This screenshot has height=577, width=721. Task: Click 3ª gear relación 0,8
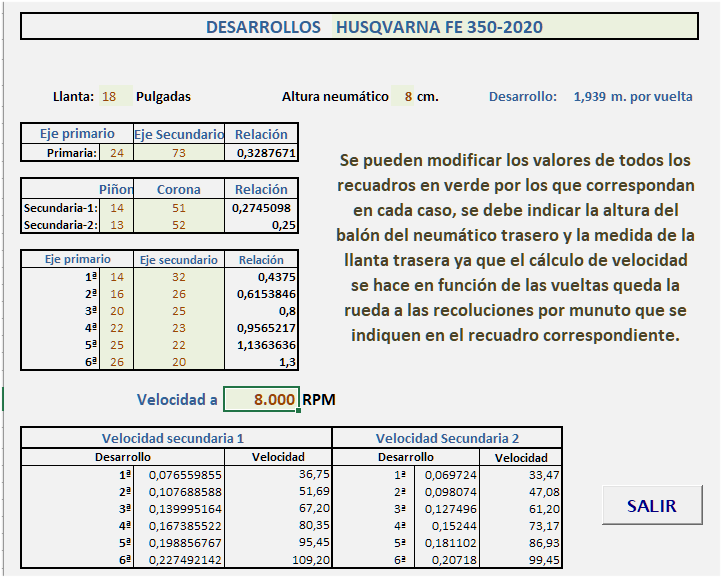point(287,311)
